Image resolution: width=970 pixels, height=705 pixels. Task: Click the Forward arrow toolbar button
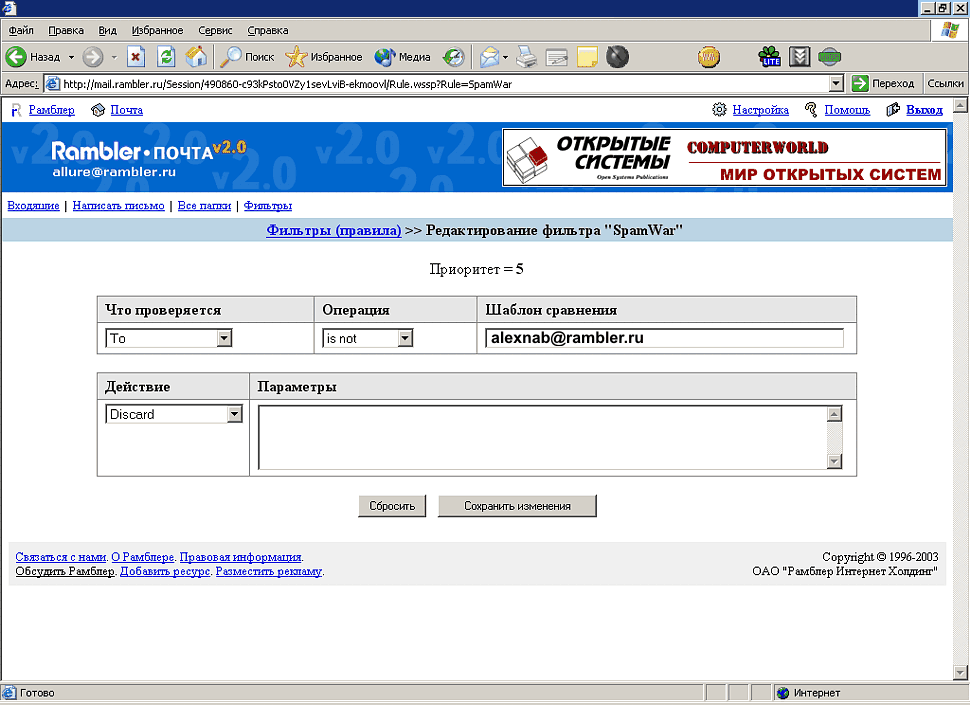pyautogui.click(x=93, y=57)
